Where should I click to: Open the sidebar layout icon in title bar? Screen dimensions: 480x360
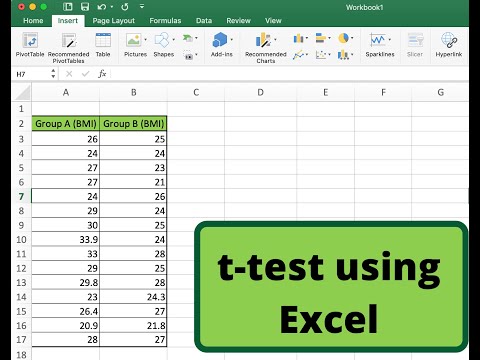pyautogui.click(x=68, y=7)
